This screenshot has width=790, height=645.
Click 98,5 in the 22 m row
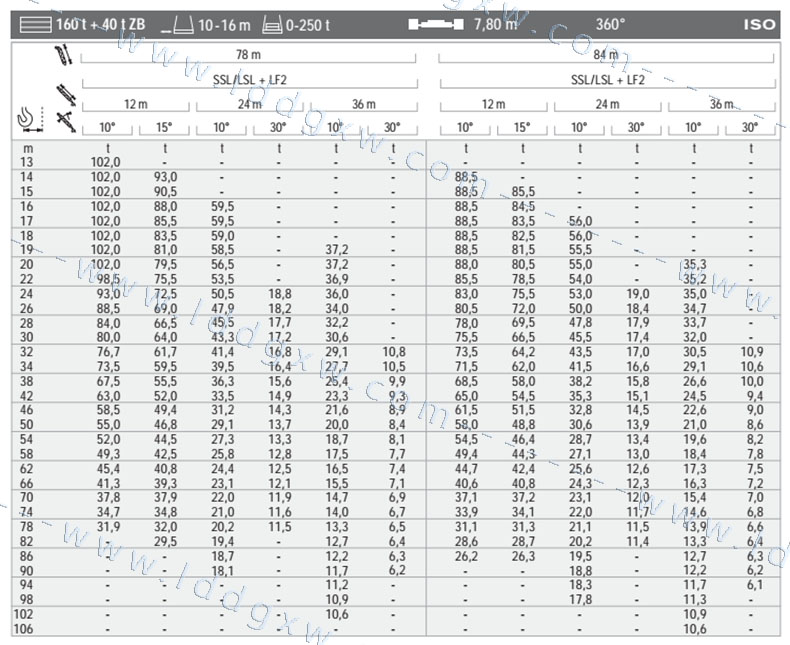click(108, 279)
